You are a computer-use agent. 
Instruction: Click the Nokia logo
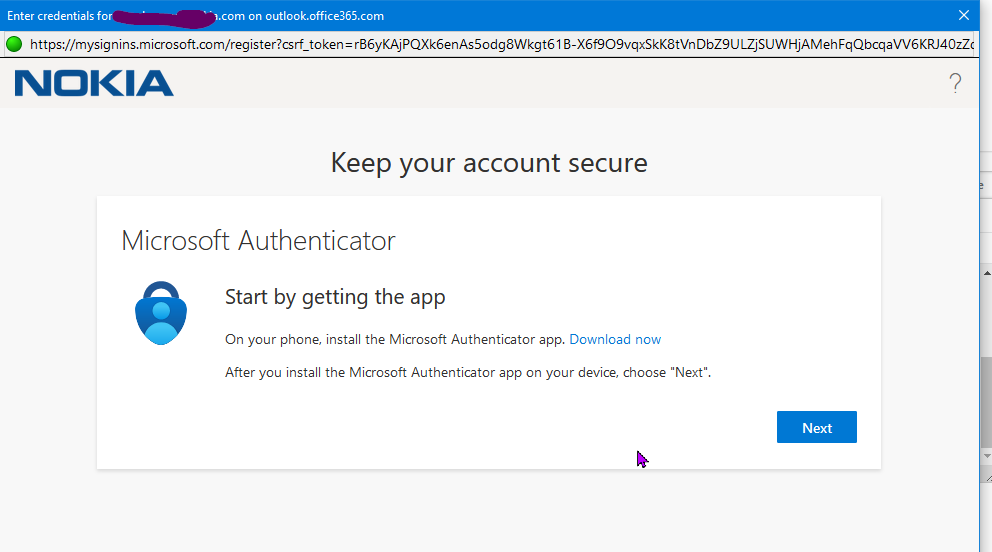tap(94, 83)
